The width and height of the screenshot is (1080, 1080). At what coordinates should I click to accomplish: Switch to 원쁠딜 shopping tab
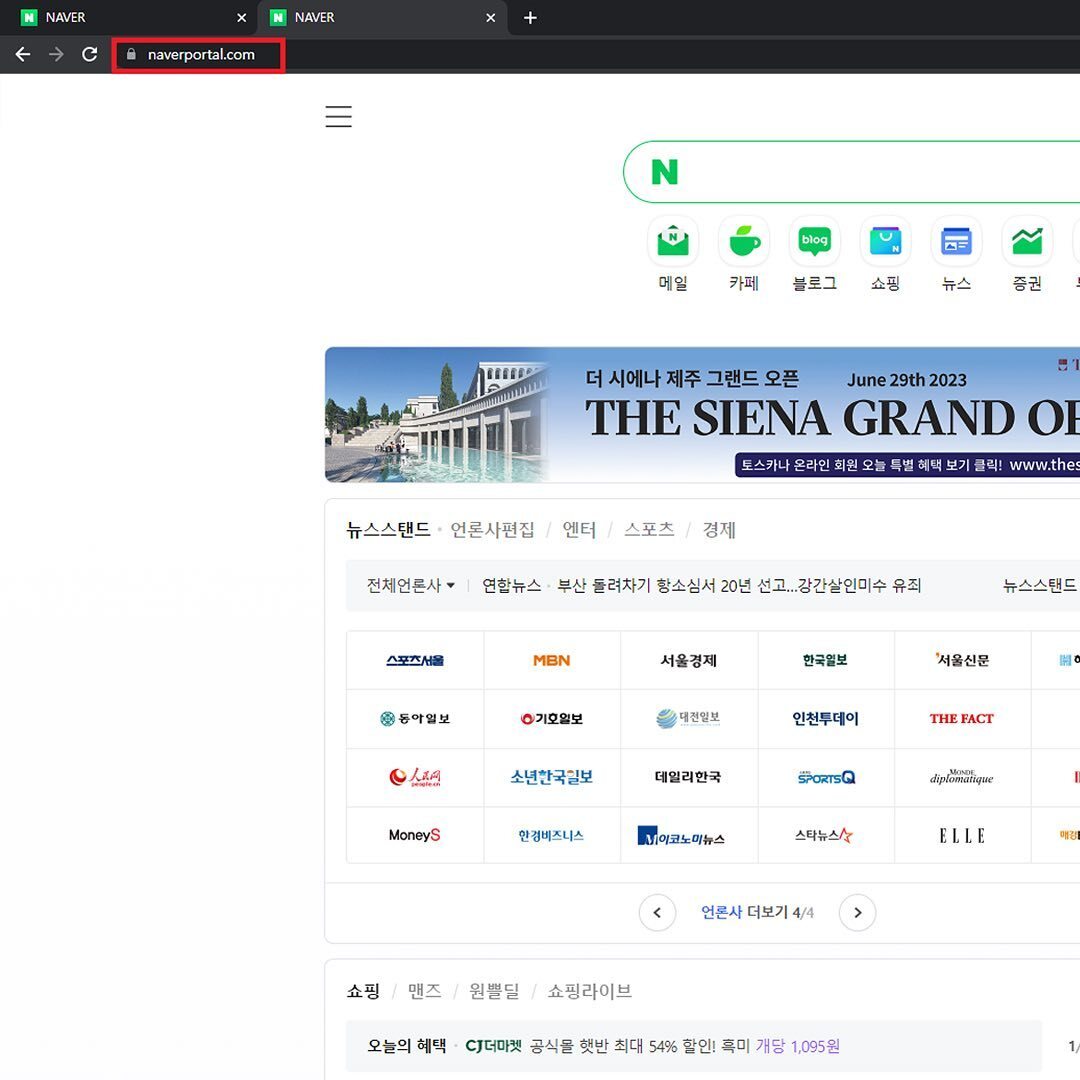(494, 991)
